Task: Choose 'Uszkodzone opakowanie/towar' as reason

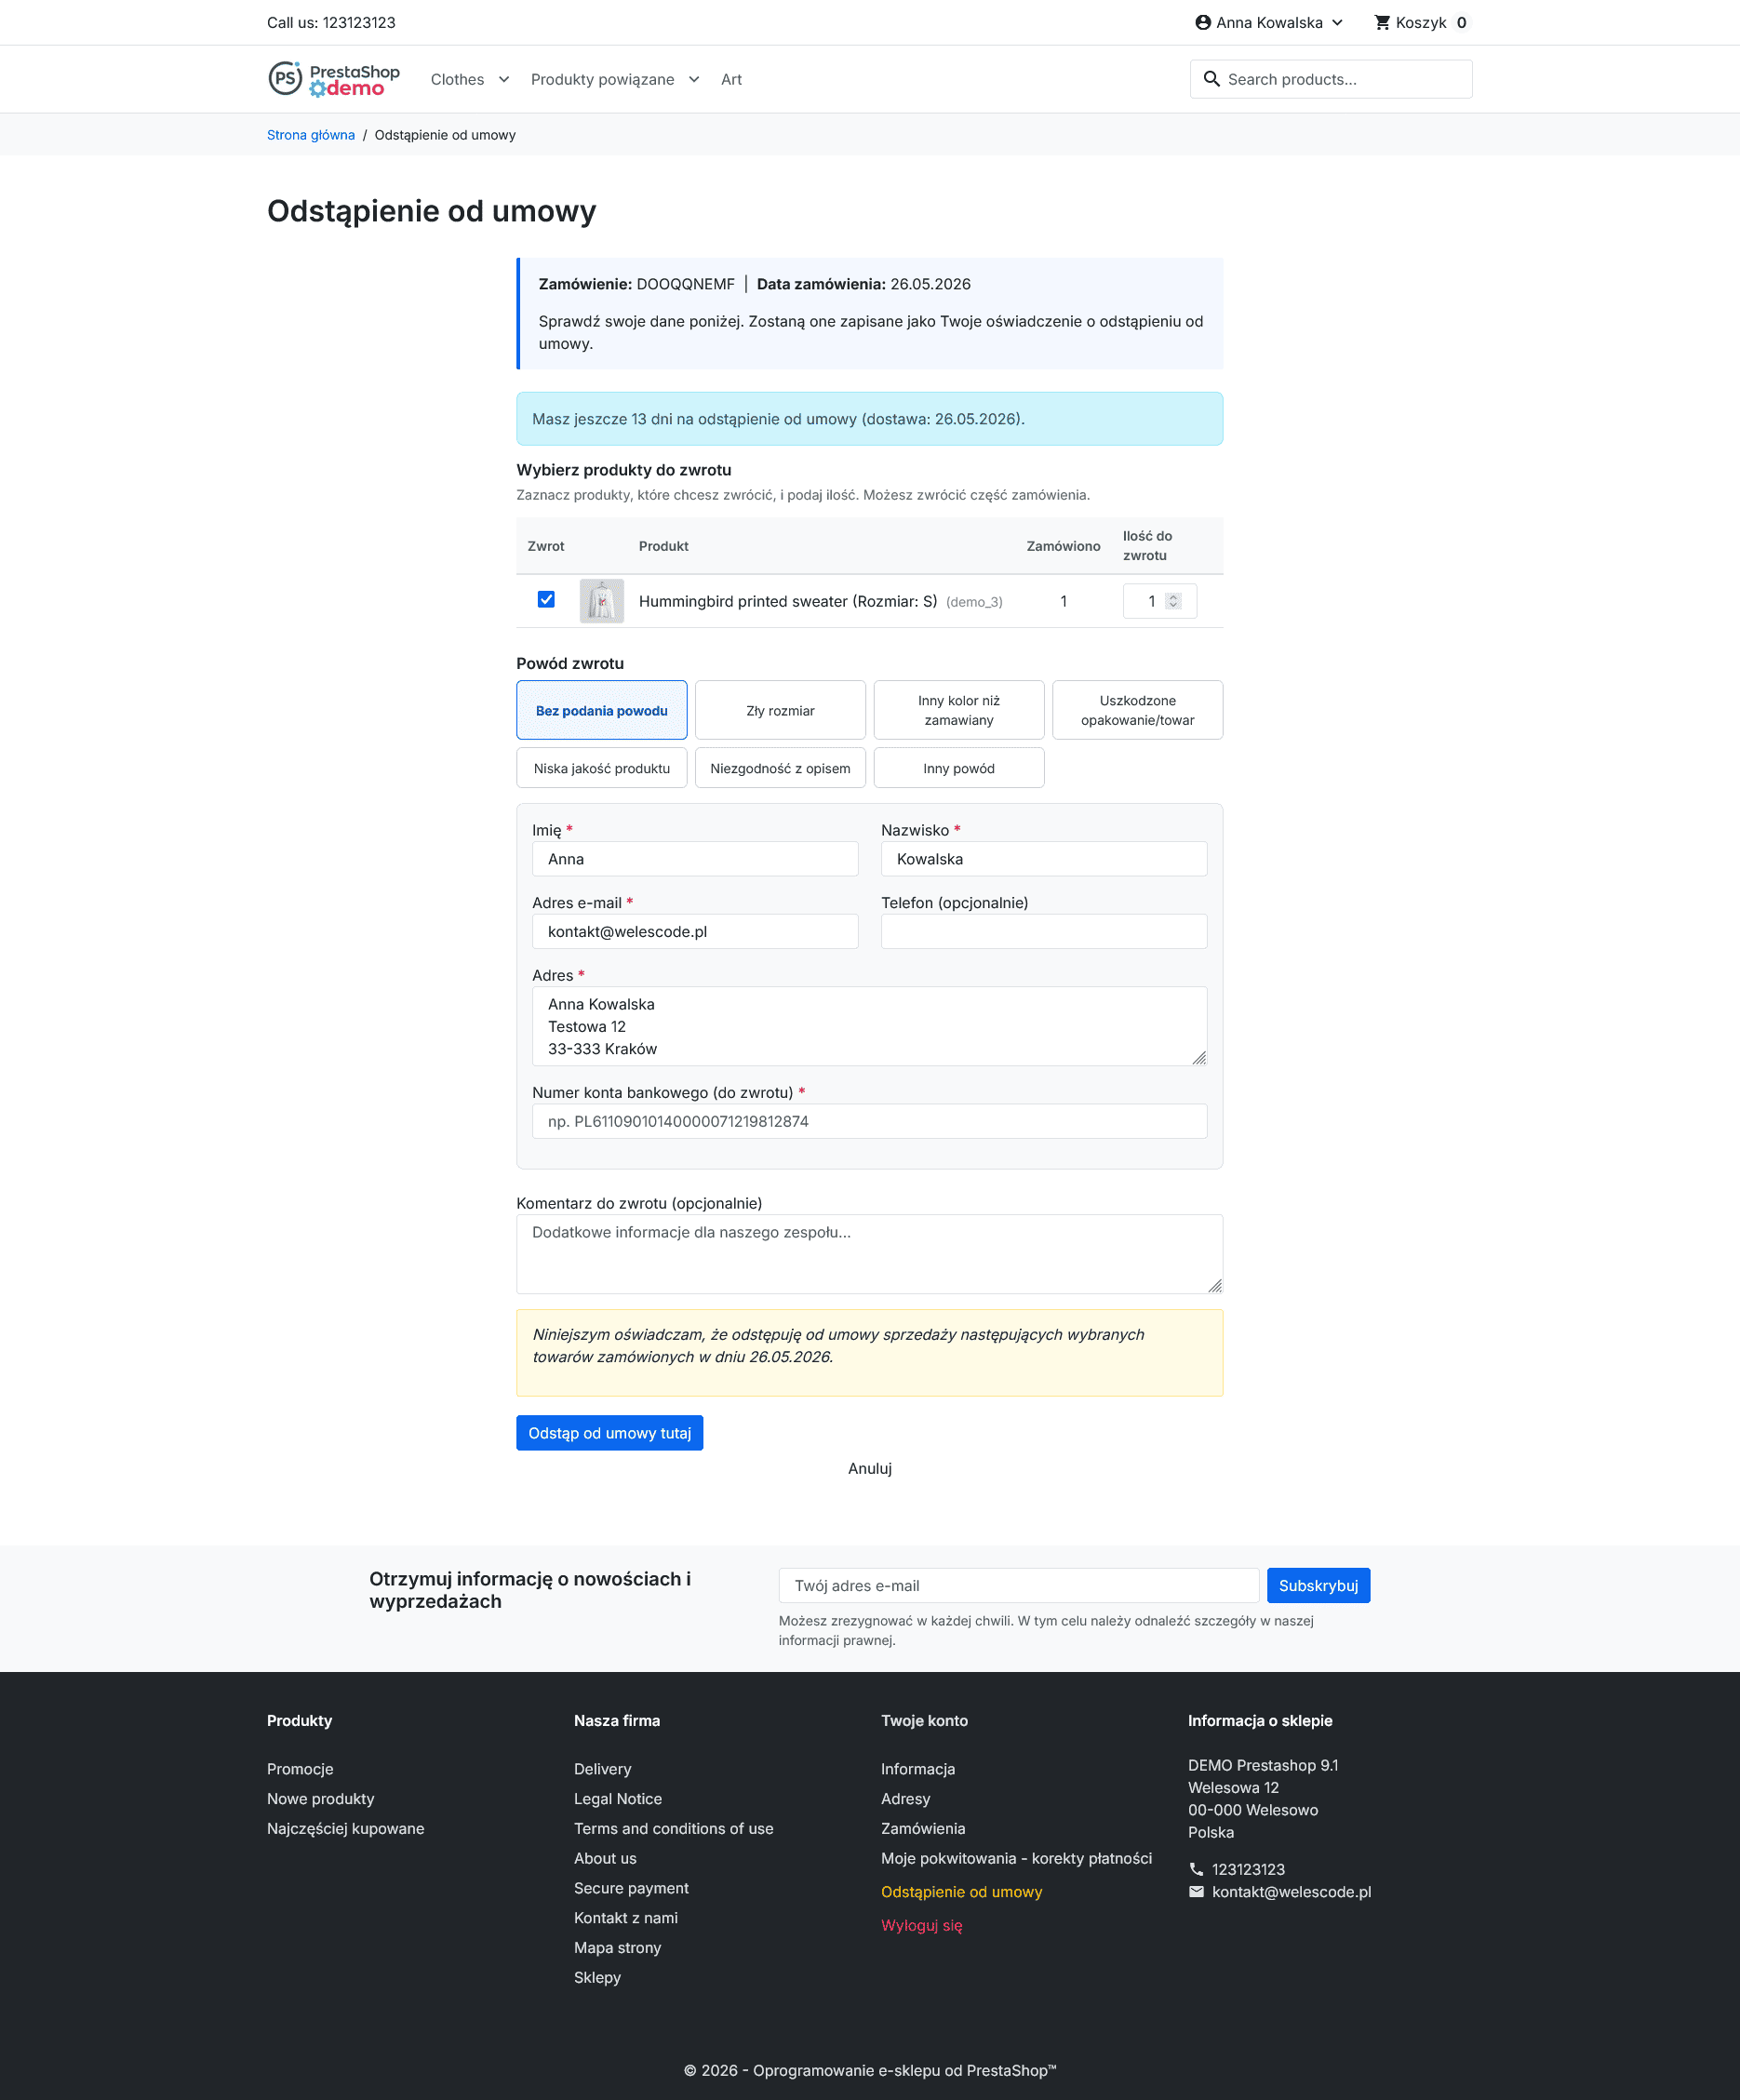Action: [x=1137, y=710]
